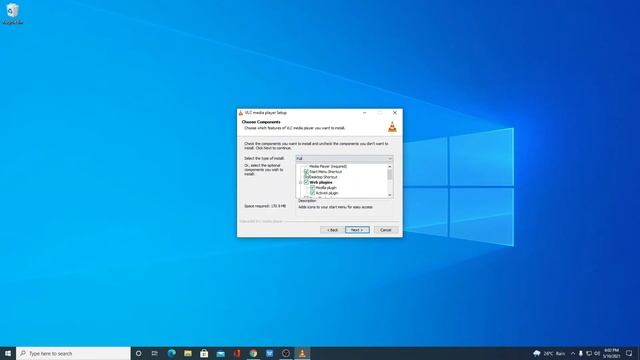Open the Action Center notifications icon
This screenshot has width=640, height=360.
tap(629, 353)
